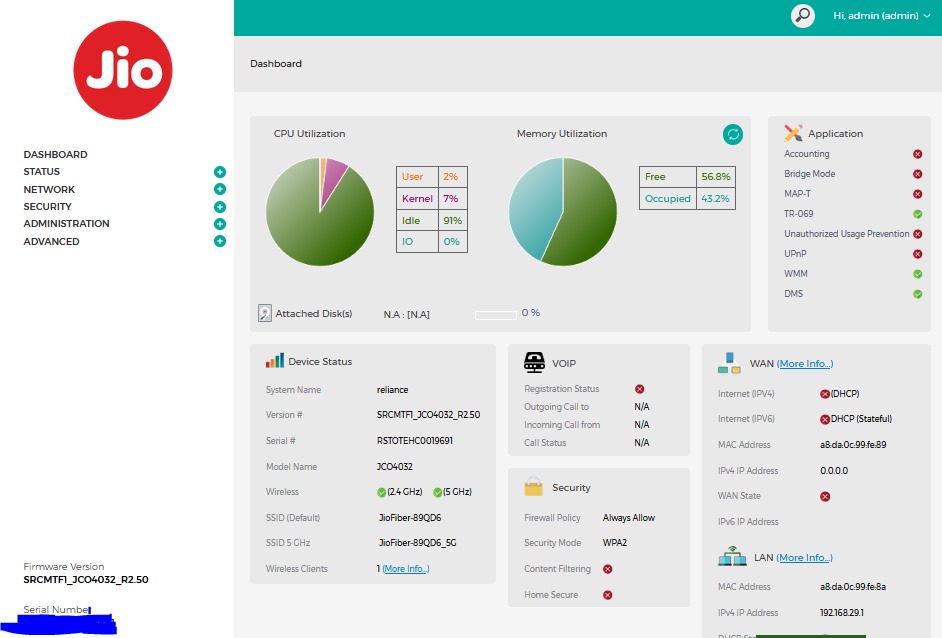The width and height of the screenshot is (942, 638).
Task: Click the Home Secure status icon
Action: click(x=607, y=595)
